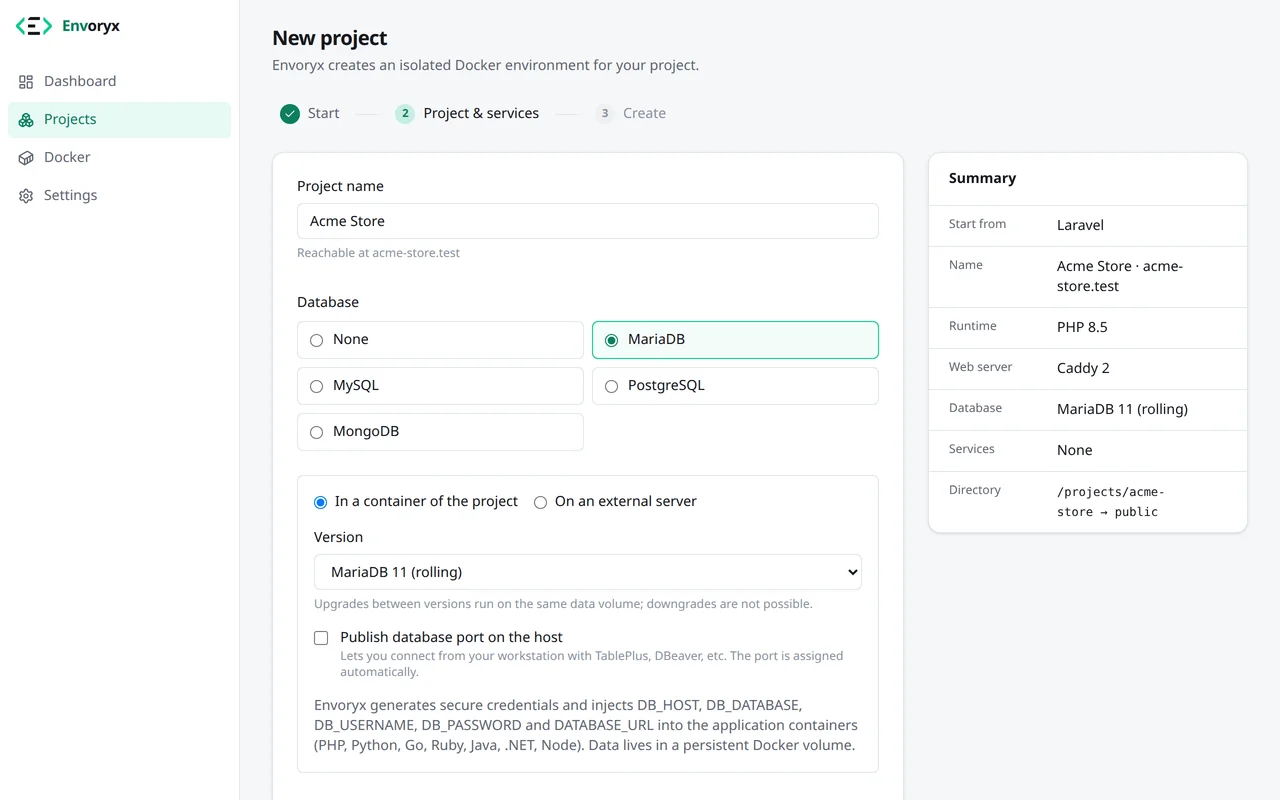
Task: Click 'Reachable at acme-store.test' hint
Action: click(378, 253)
